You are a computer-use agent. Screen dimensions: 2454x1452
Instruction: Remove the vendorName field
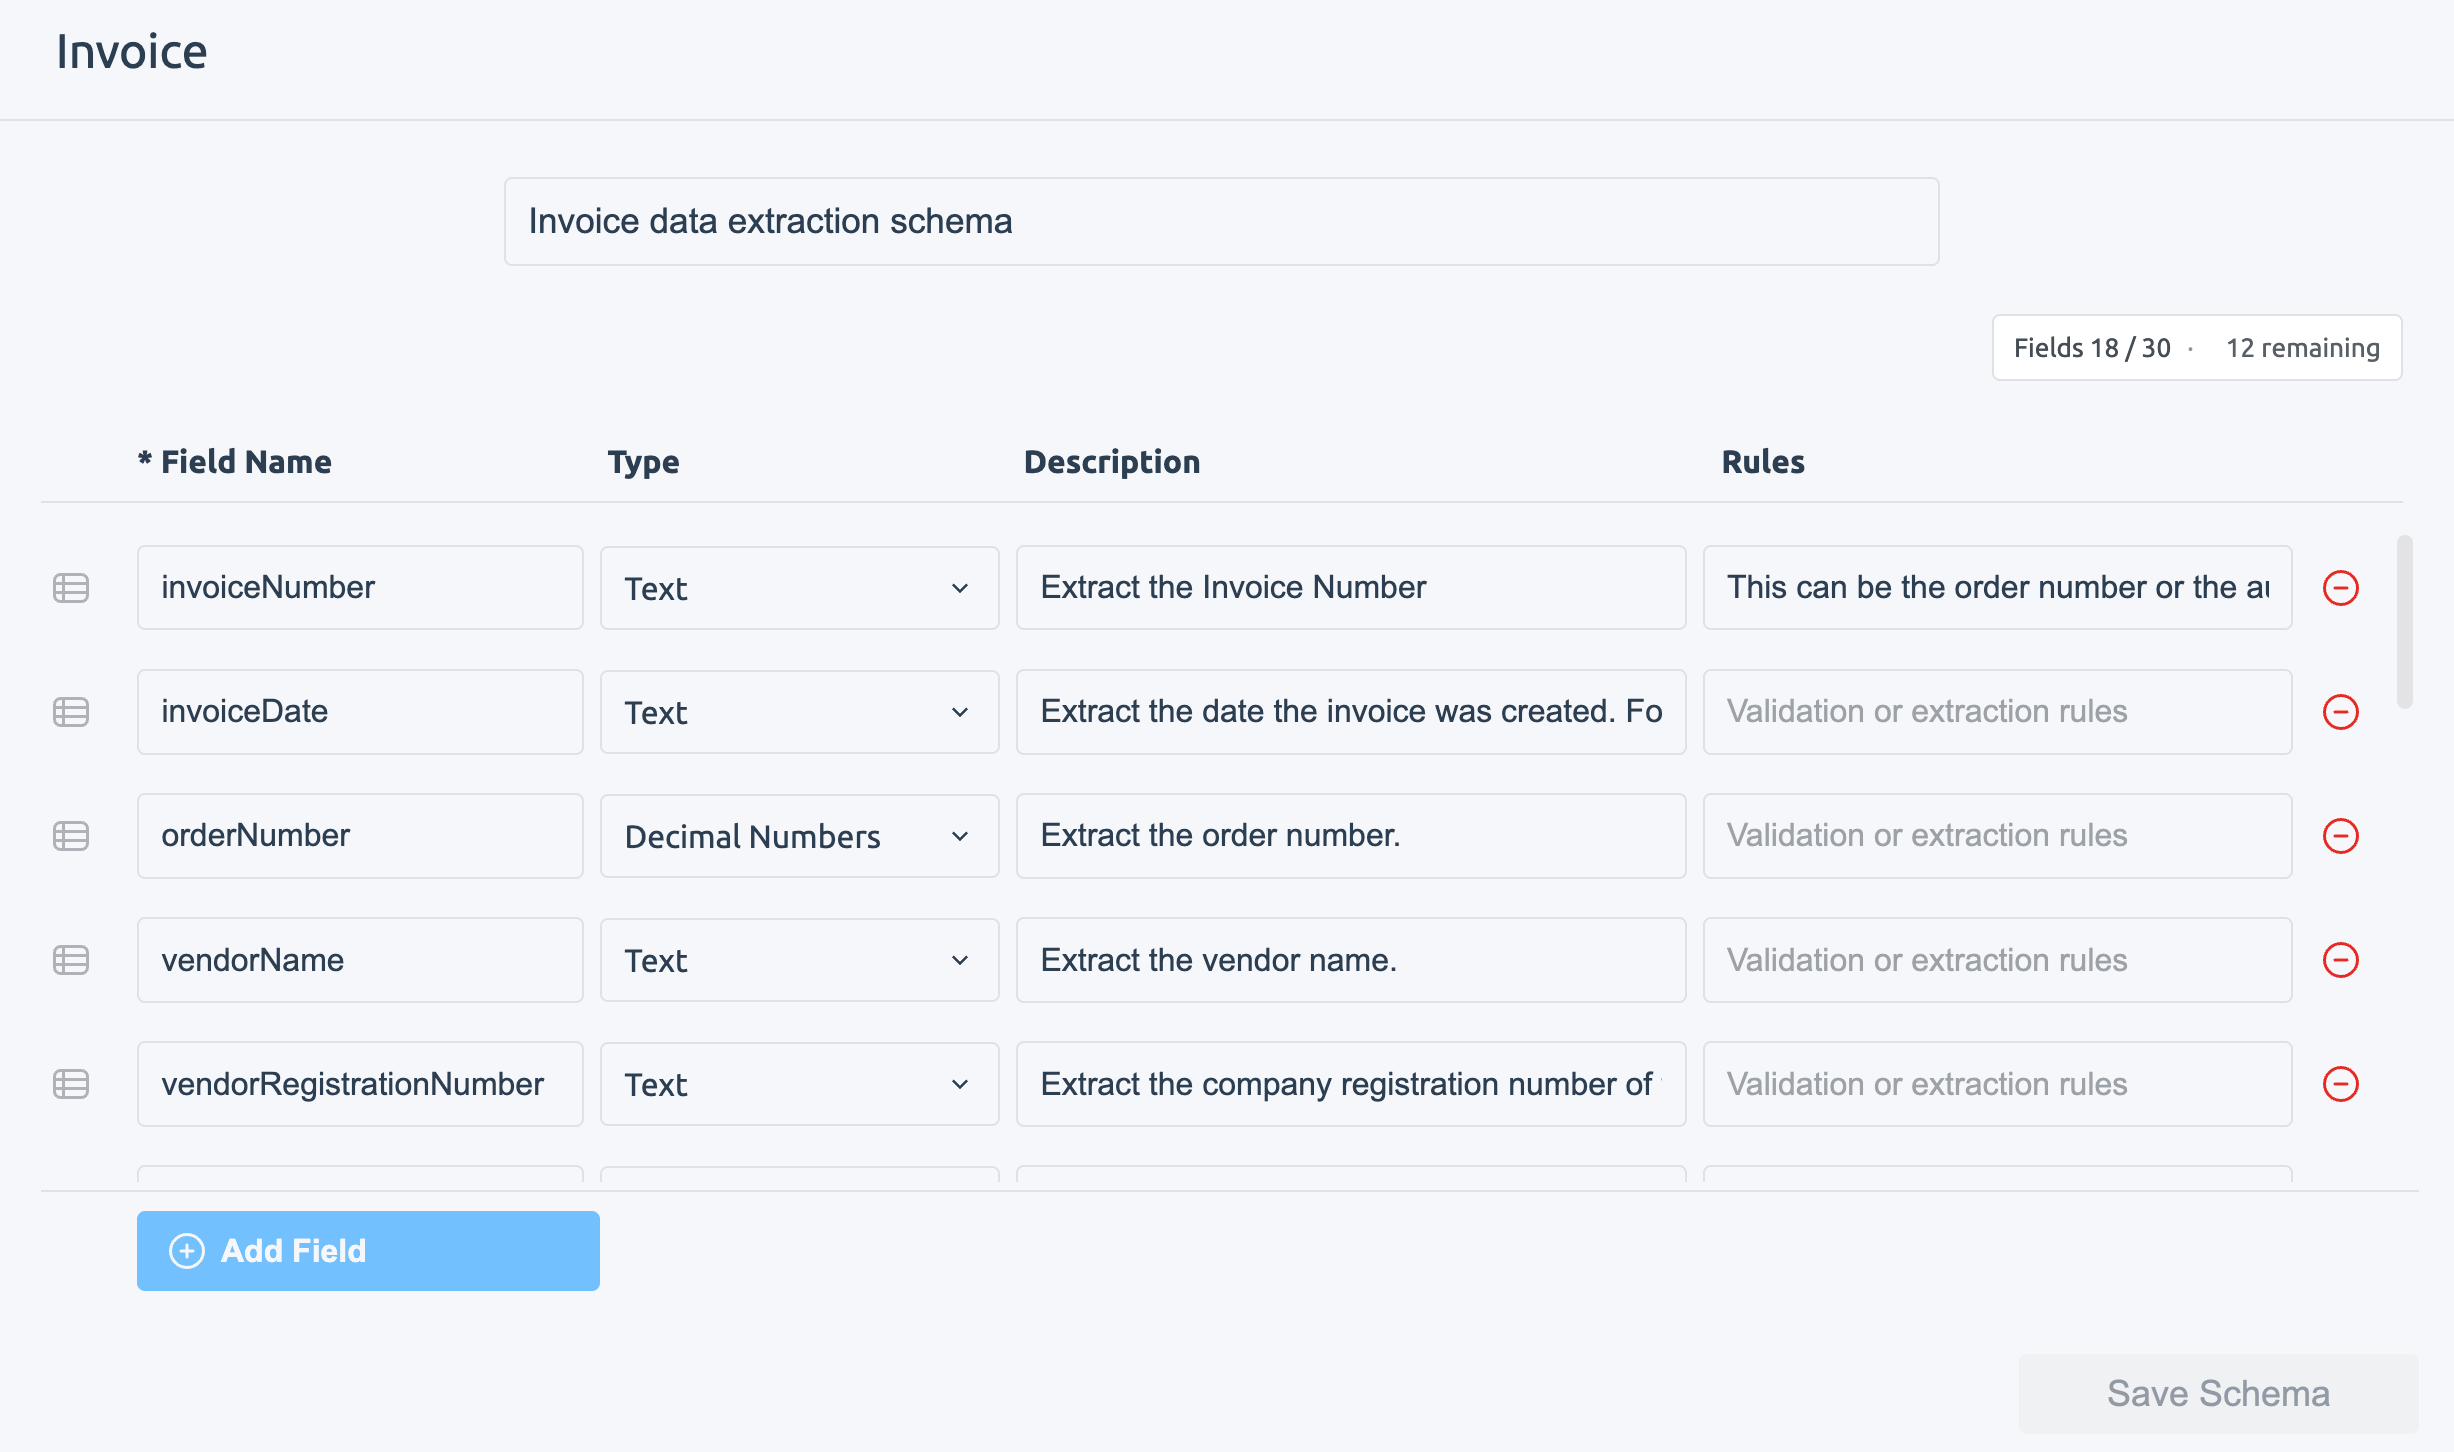click(2341, 959)
